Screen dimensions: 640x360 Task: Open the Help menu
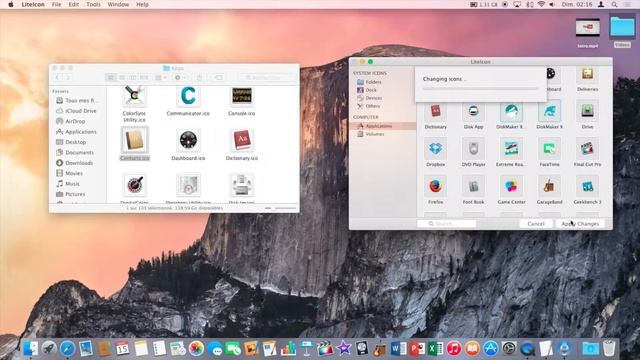[x=142, y=4]
